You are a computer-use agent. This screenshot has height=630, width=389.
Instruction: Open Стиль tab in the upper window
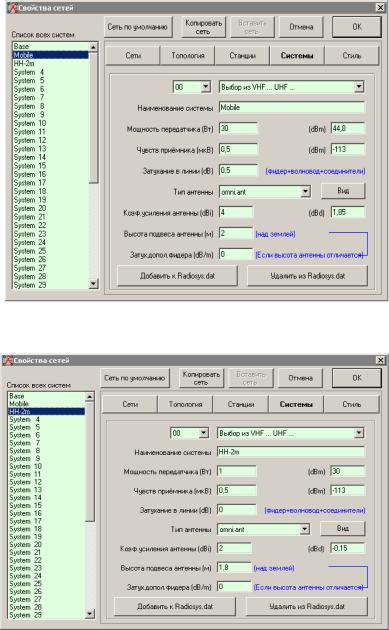pos(352,55)
